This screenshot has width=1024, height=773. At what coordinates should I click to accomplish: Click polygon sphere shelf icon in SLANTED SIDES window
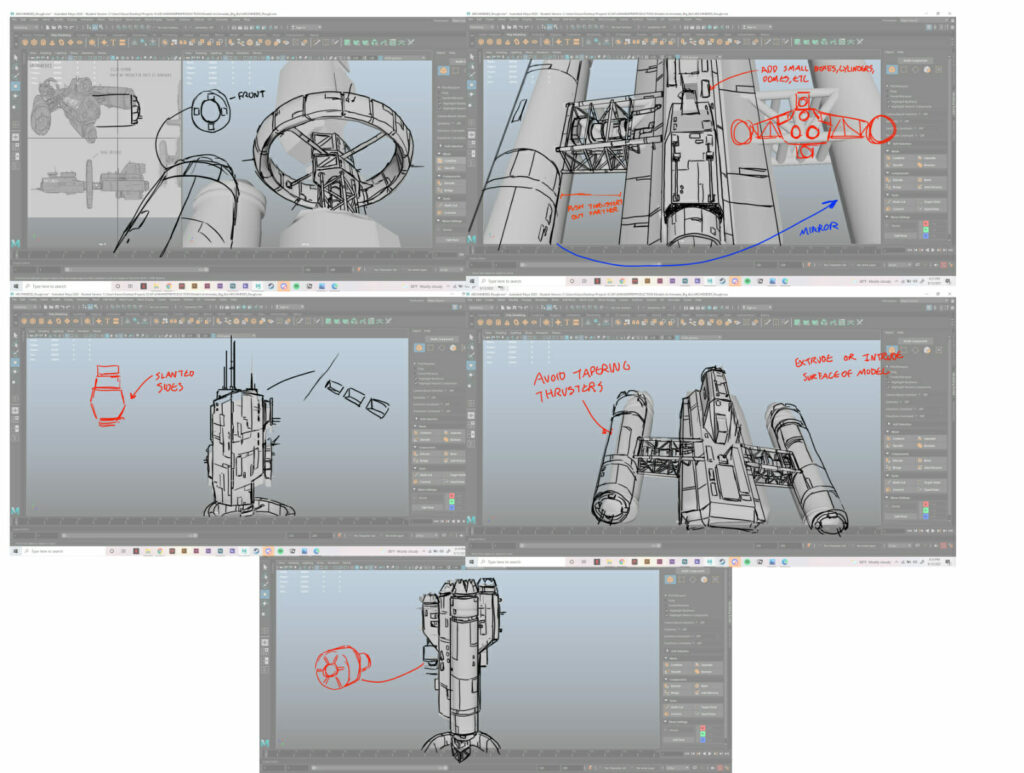point(25,321)
